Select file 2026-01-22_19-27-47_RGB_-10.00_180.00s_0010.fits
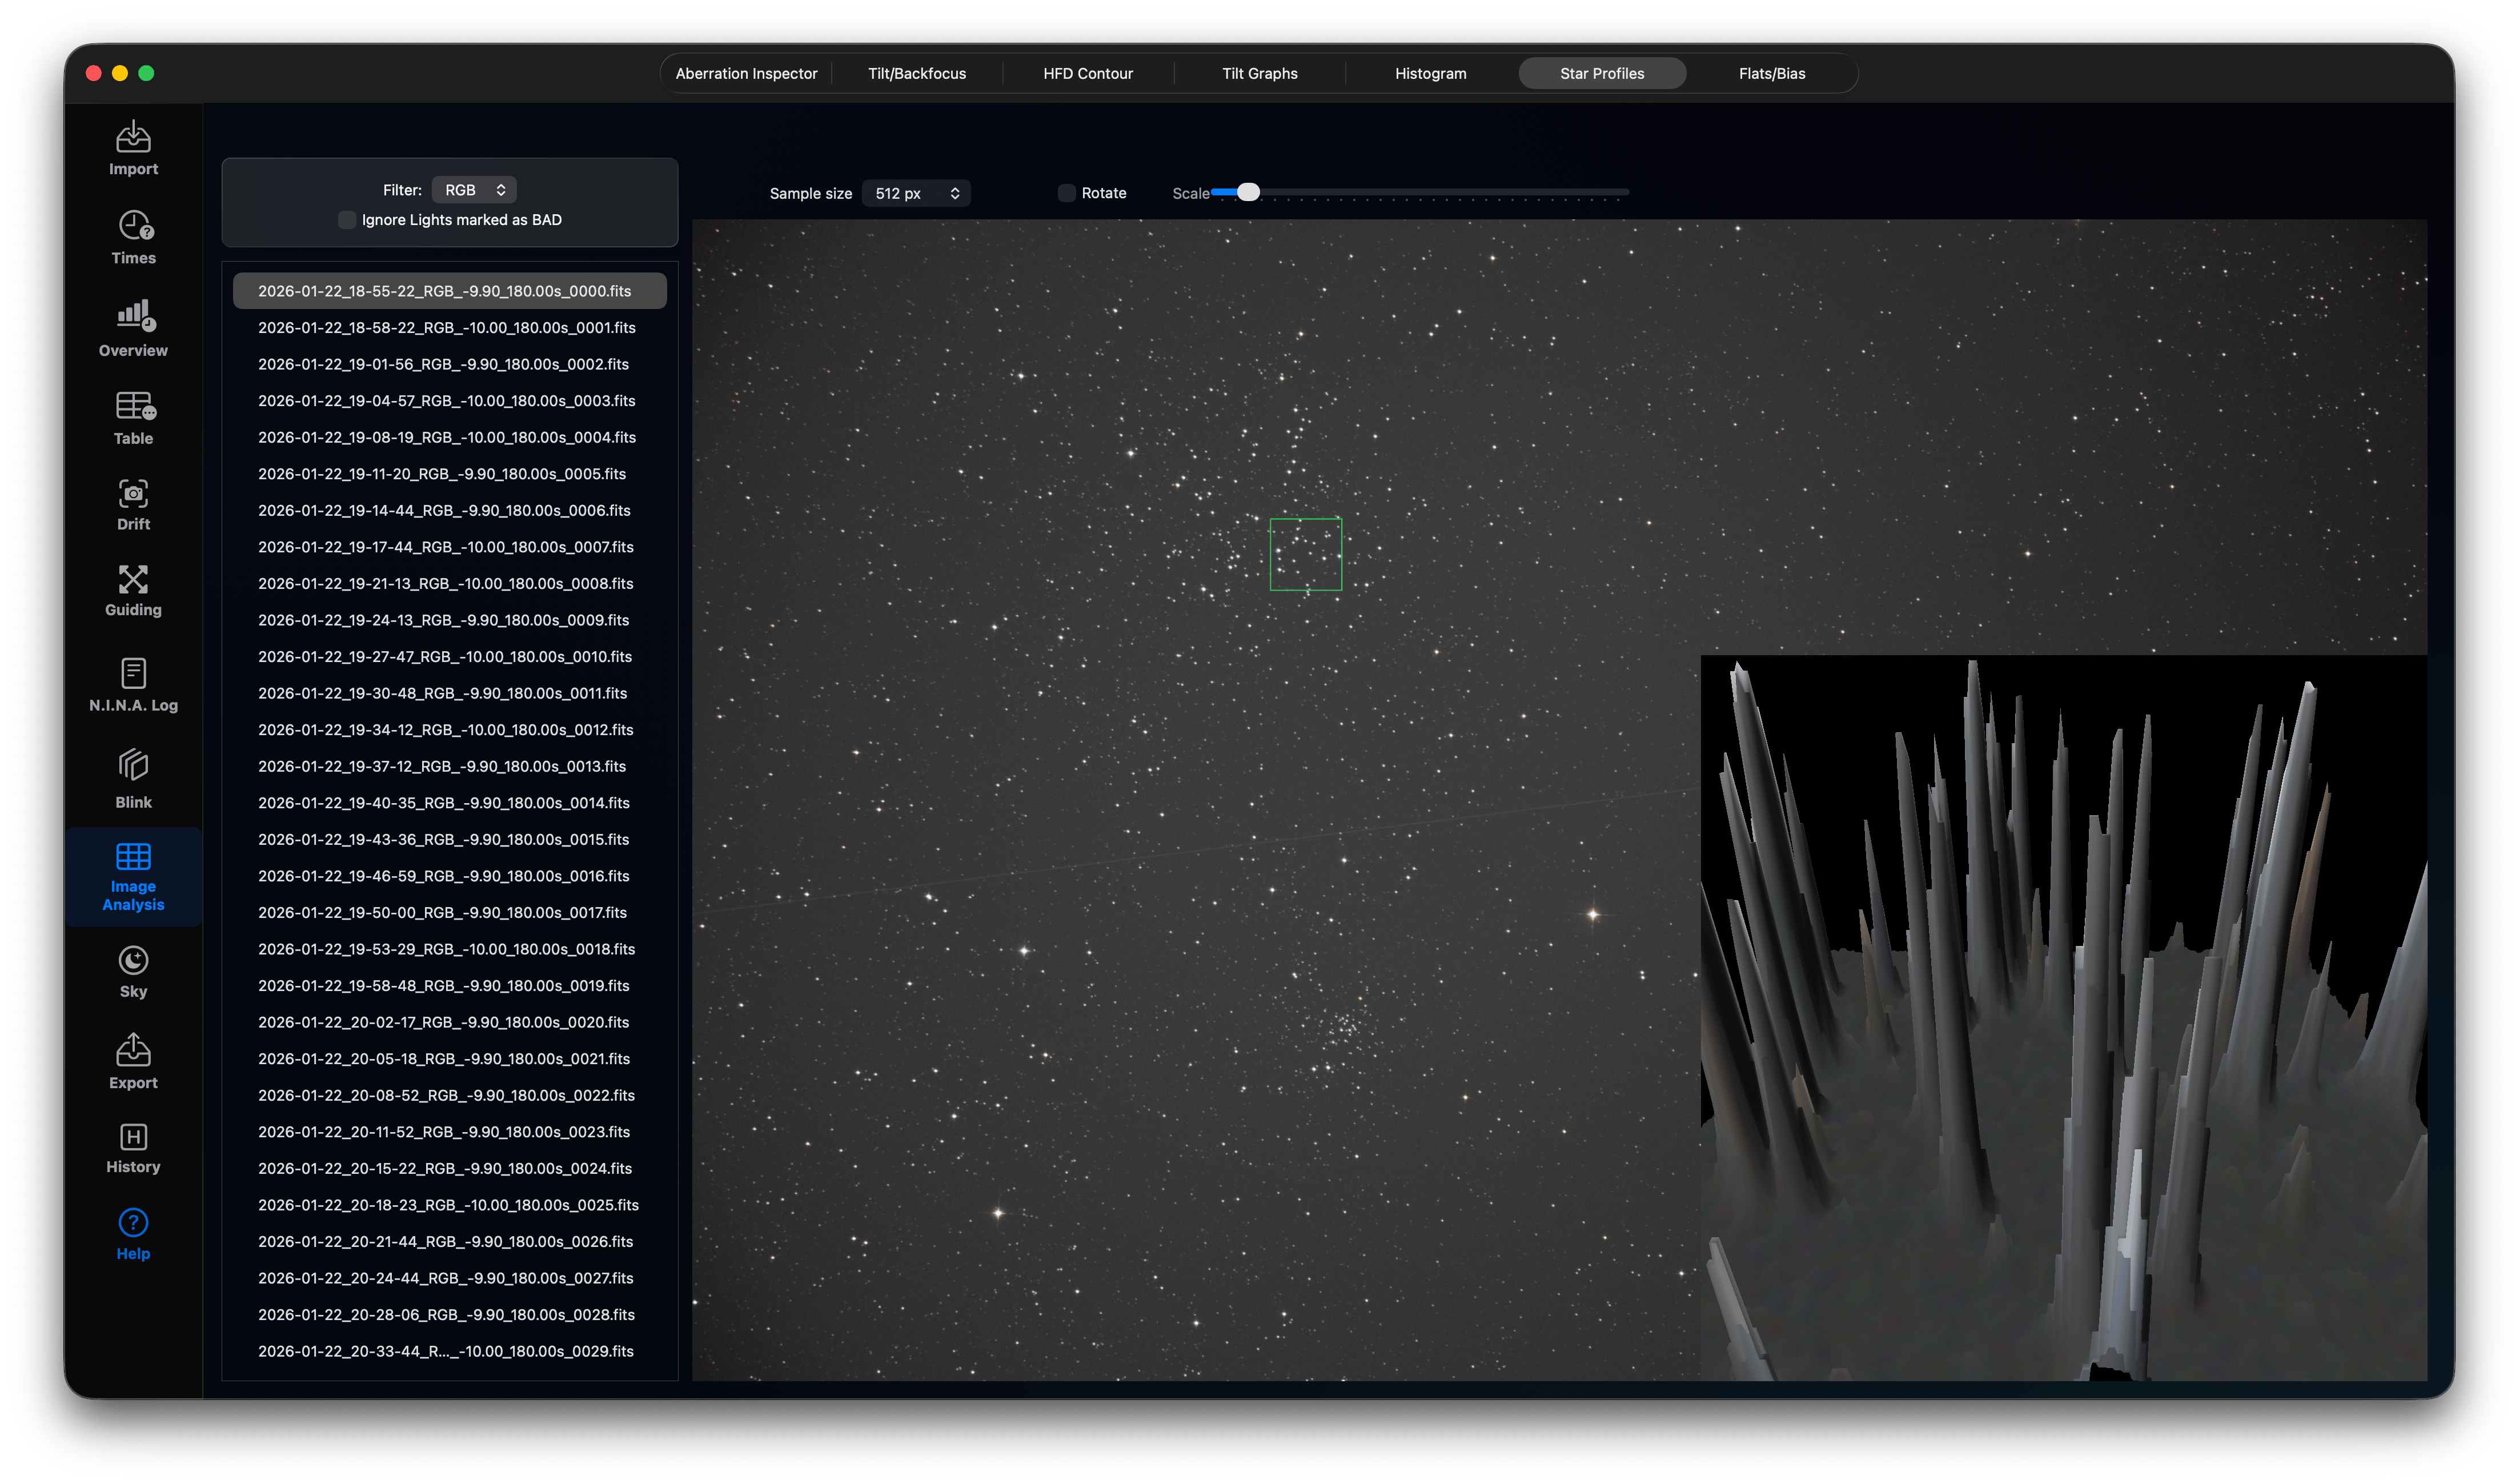Viewport: 2519px width, 1484px height. tap(449, 657)
